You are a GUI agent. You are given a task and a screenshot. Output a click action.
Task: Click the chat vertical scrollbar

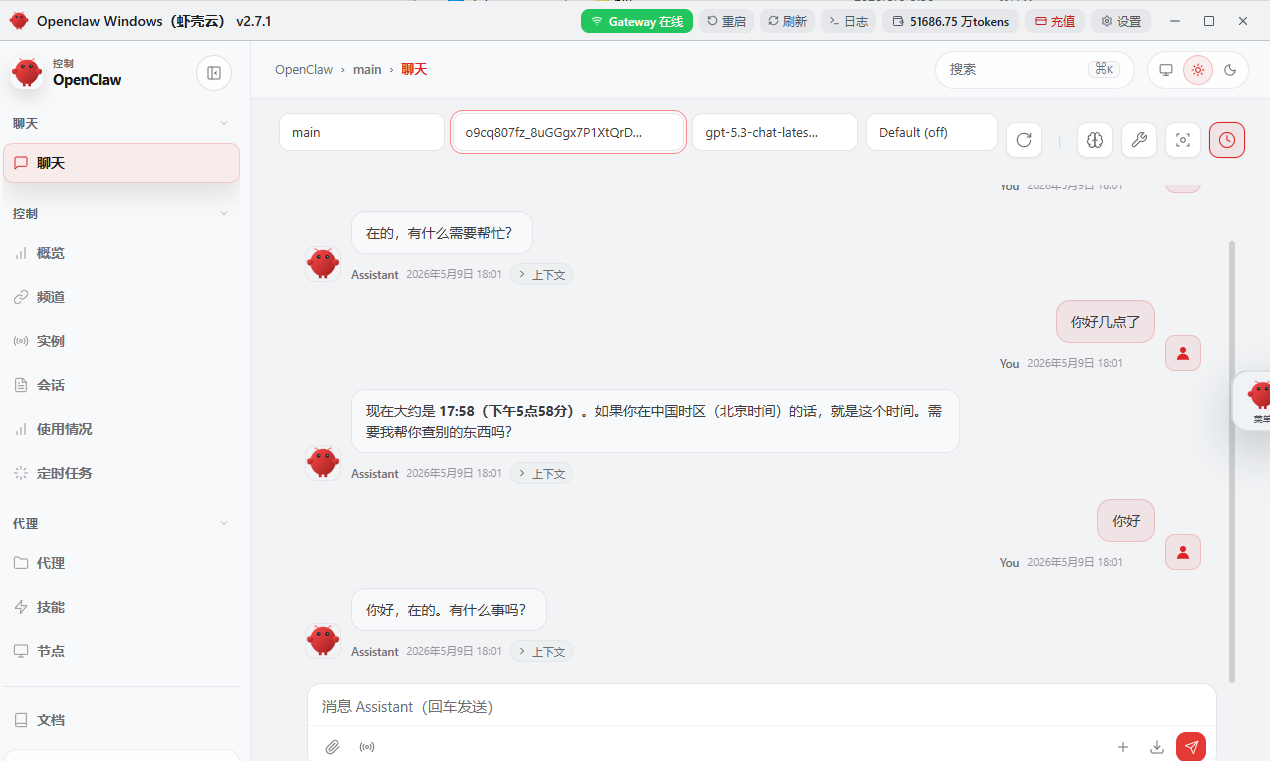[1232, 461]
